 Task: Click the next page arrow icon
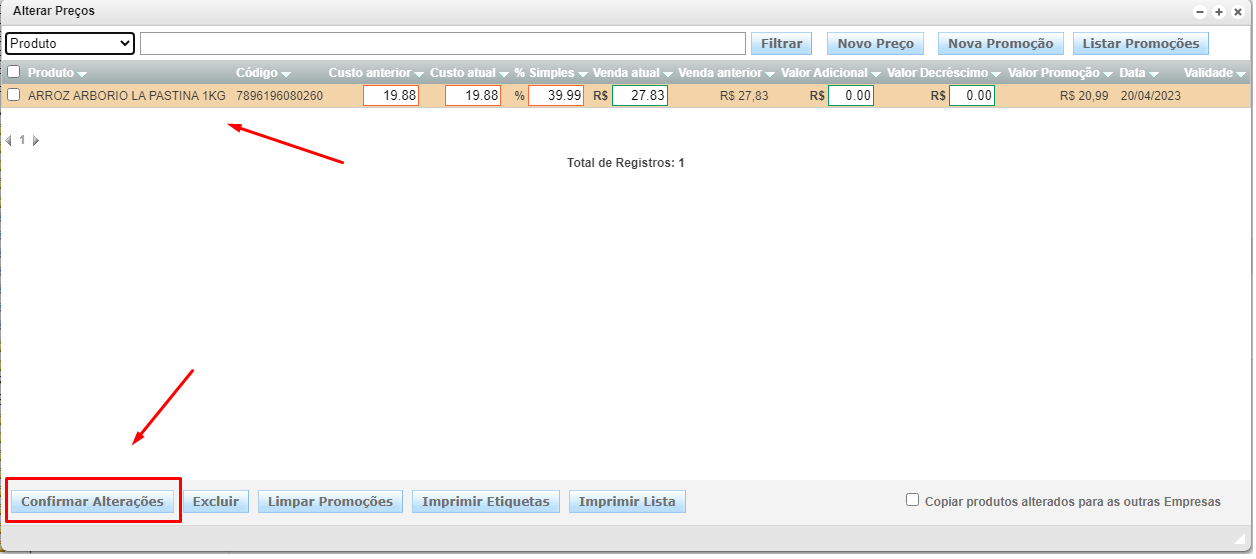pos(37,141)
